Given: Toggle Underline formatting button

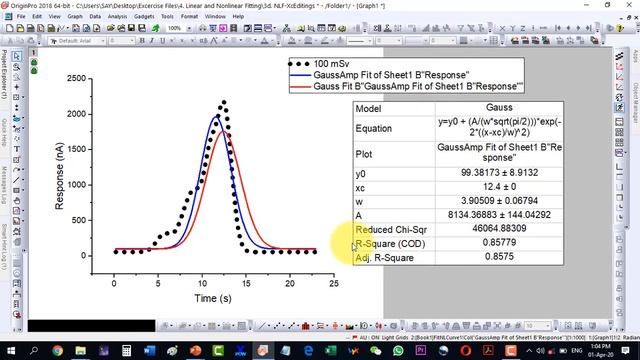Looking at the screenshot, I should point(162,41).
